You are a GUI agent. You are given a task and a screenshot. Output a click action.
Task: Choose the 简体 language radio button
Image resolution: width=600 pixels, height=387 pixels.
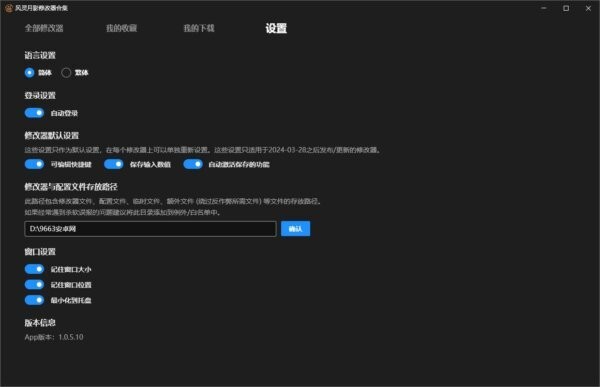[x=29, y=73]
